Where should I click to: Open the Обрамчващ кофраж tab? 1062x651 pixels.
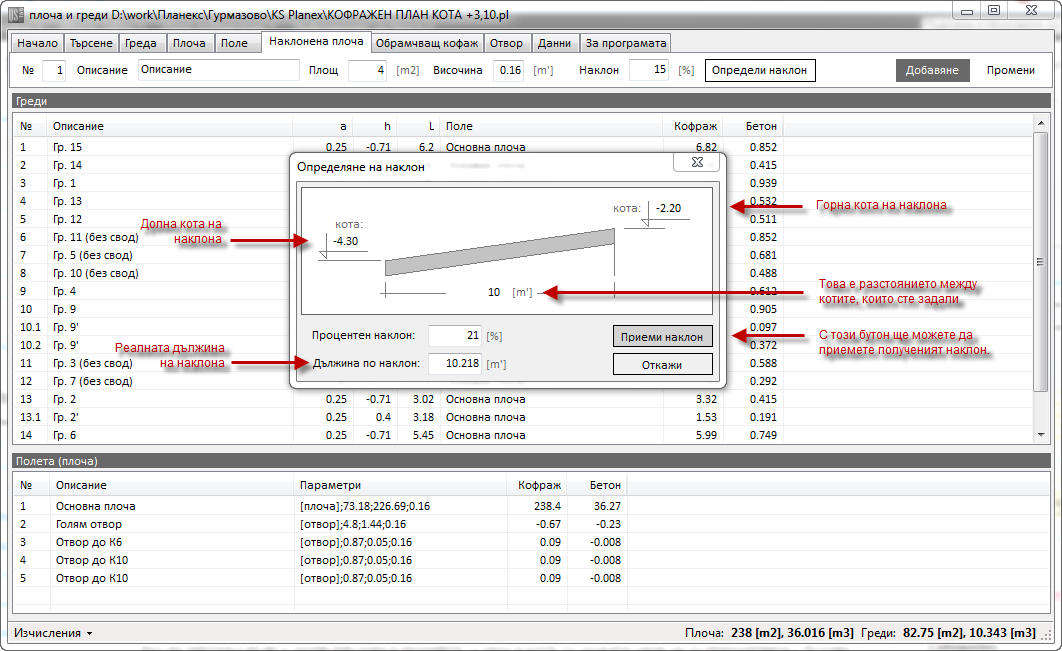pyautogui.click(x=428, y=43)
